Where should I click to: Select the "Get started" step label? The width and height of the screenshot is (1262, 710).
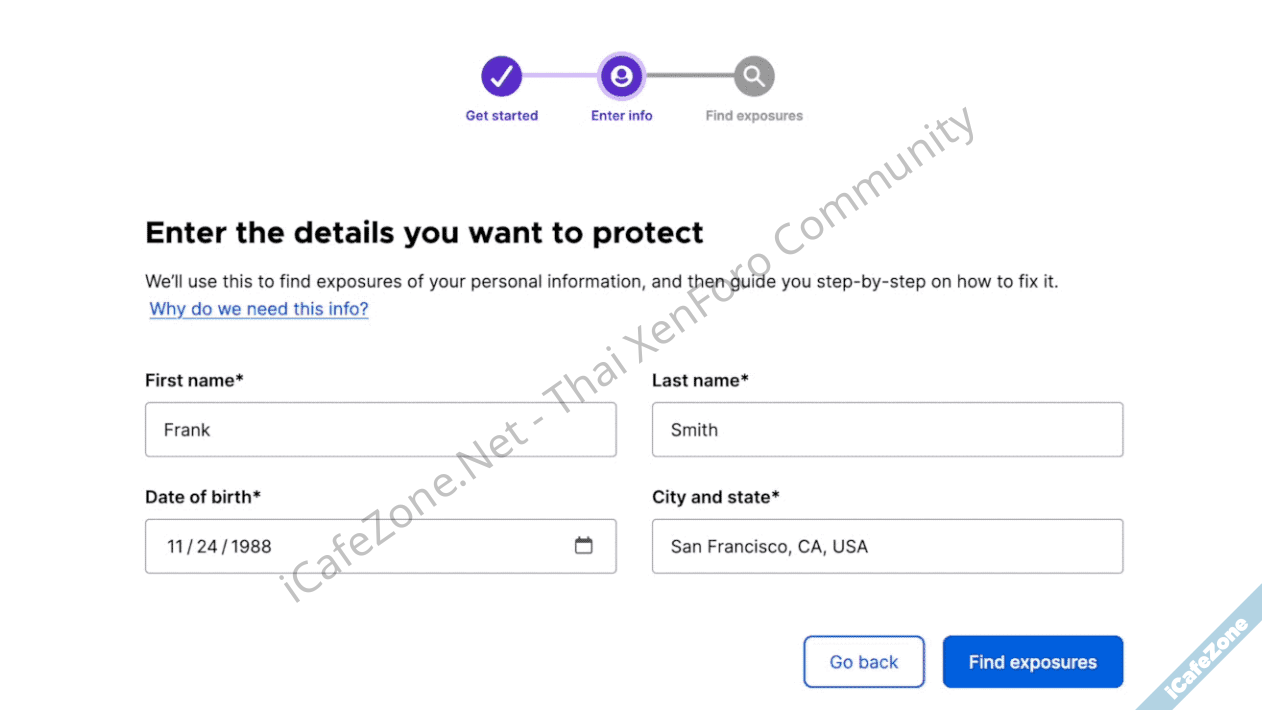coord(502,116)
